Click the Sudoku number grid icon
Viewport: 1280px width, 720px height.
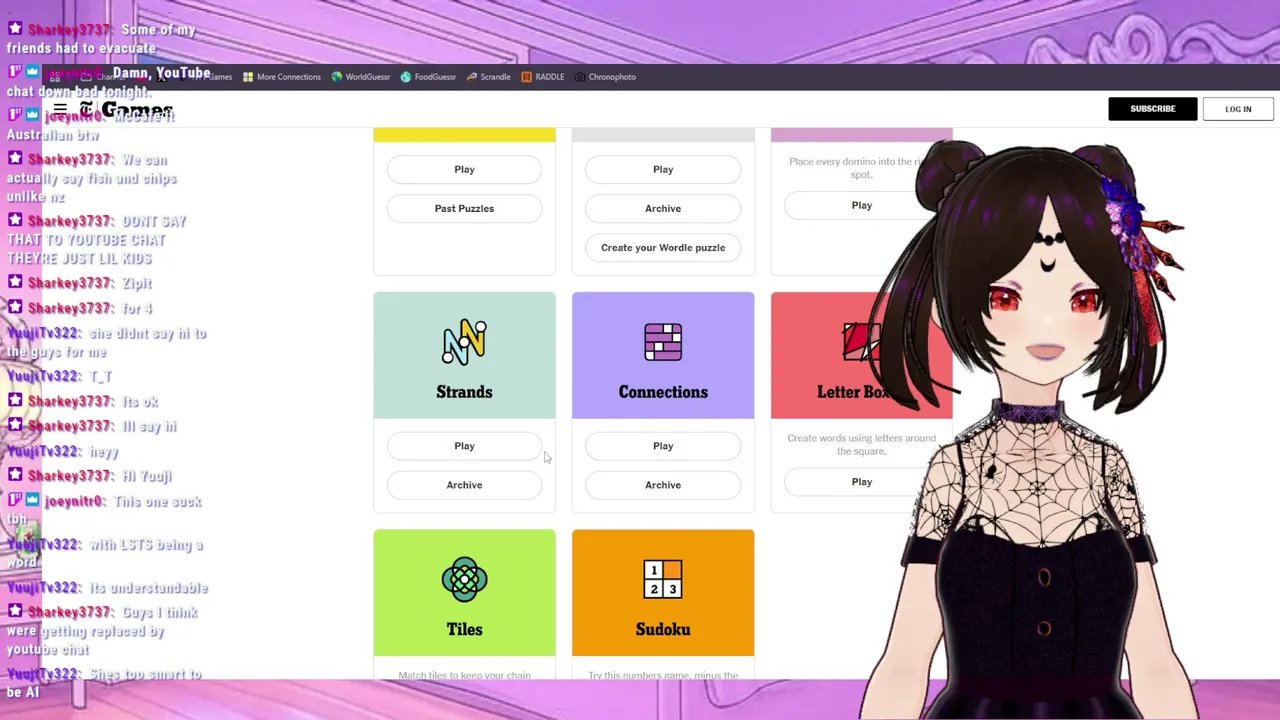coord(663,579)
